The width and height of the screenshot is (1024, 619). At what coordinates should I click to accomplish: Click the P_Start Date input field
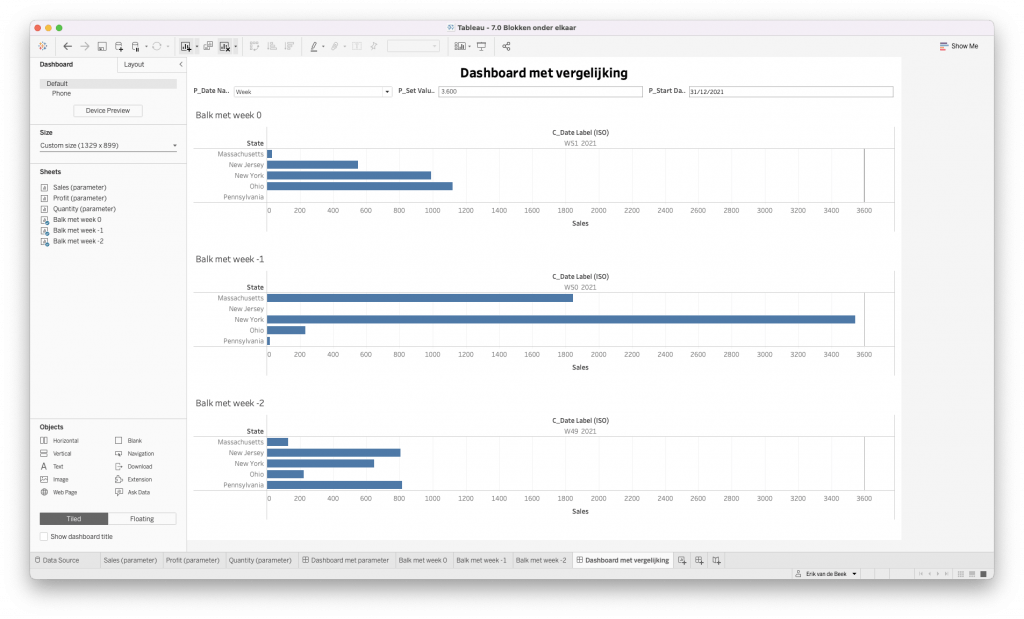789,91
